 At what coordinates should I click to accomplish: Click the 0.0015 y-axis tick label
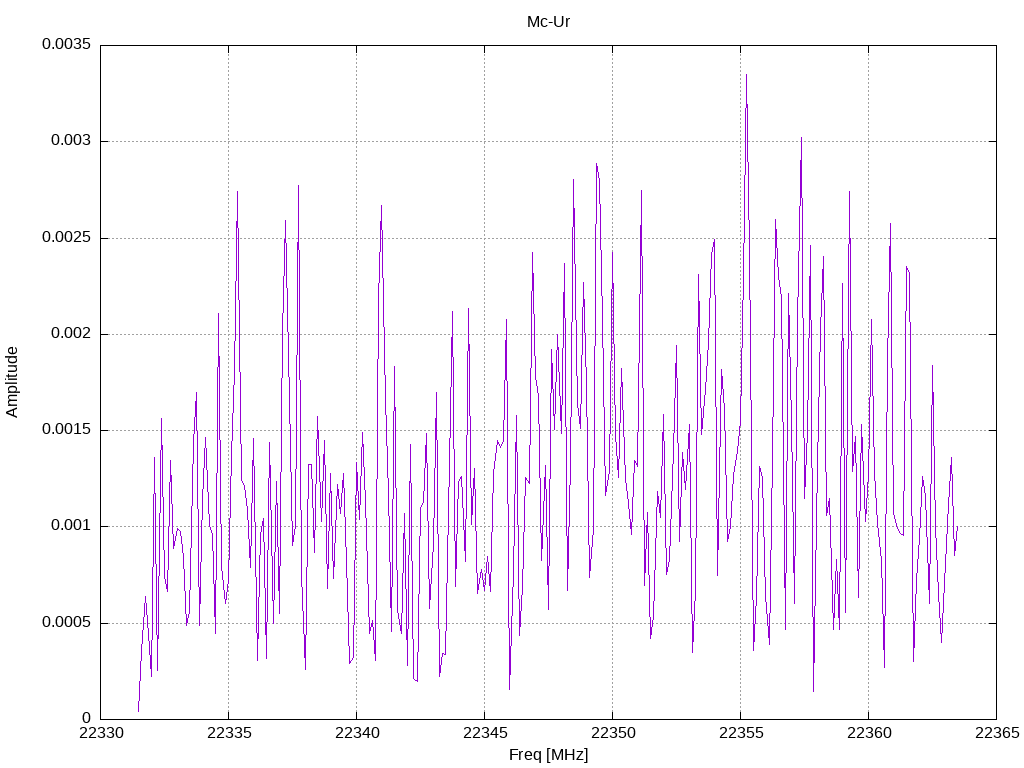click(67, 429)
